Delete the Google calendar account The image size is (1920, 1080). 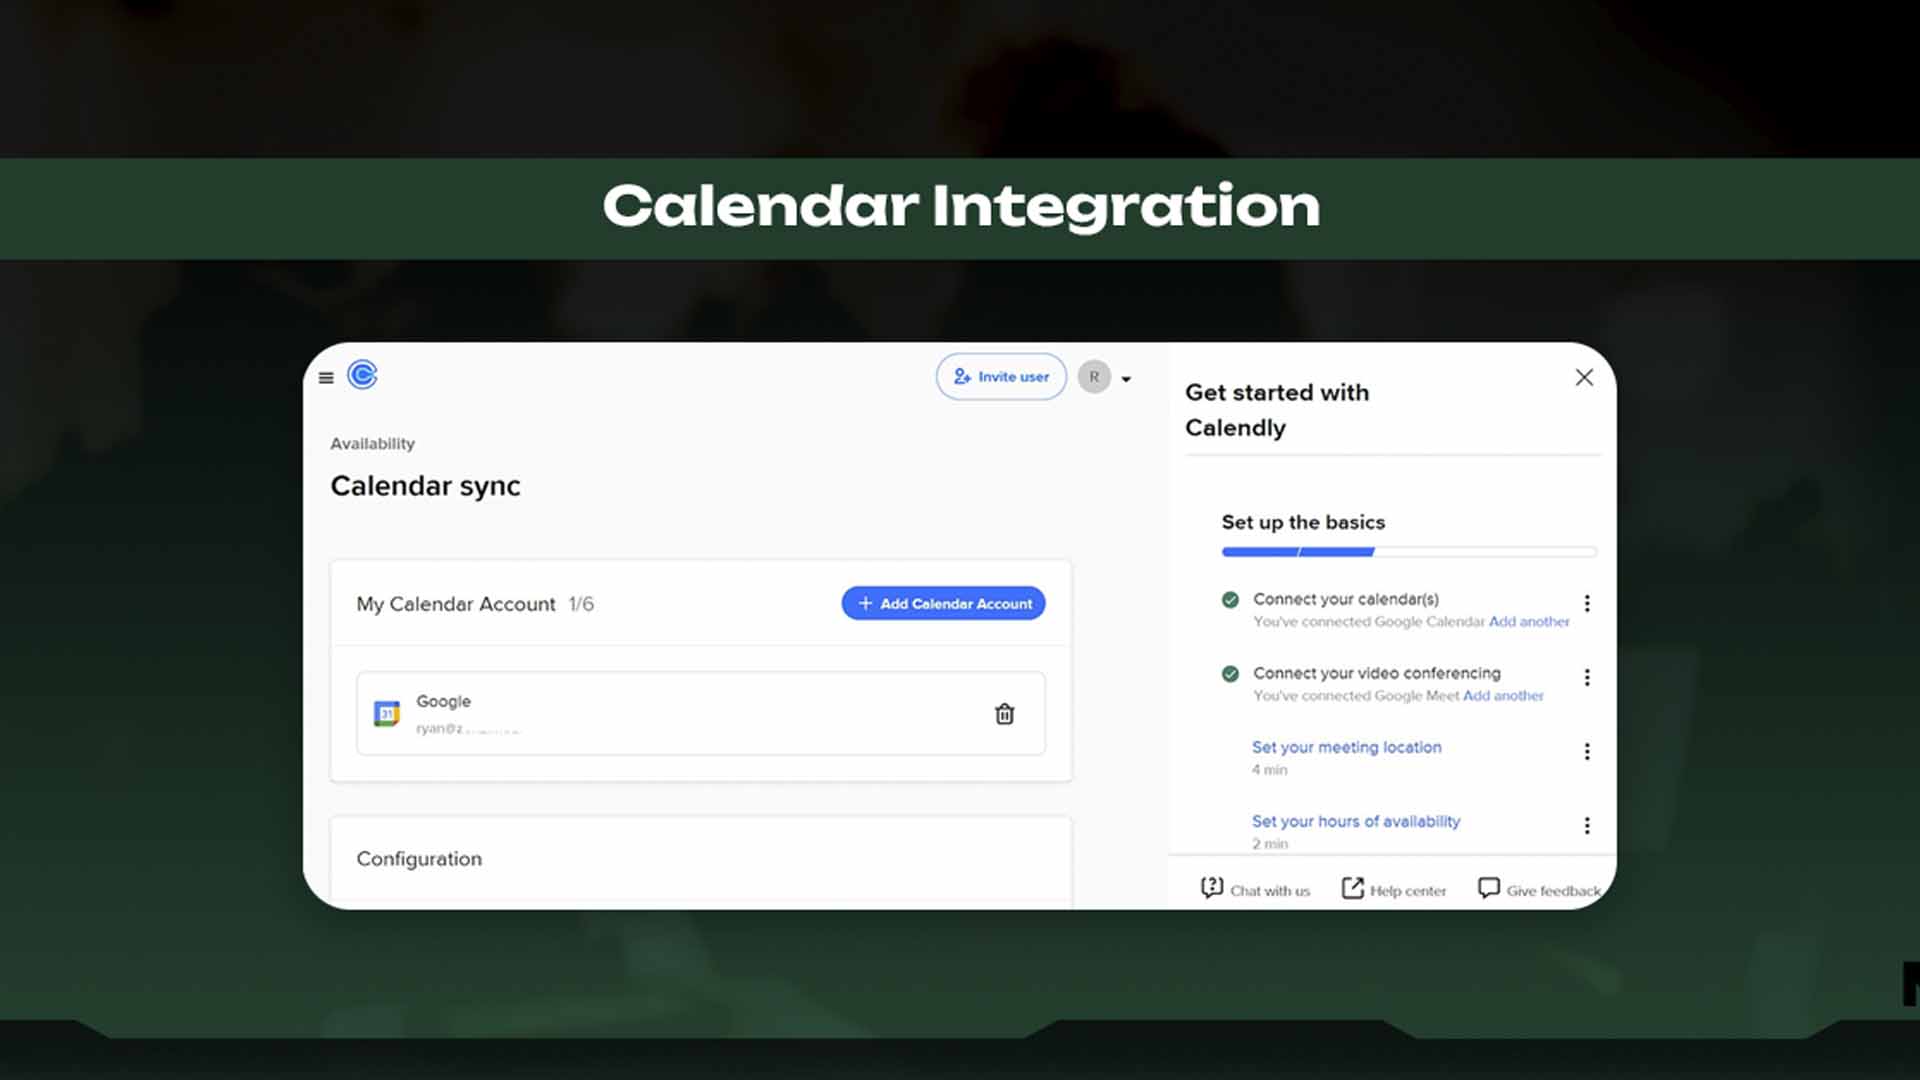[x=1004, y=714]
